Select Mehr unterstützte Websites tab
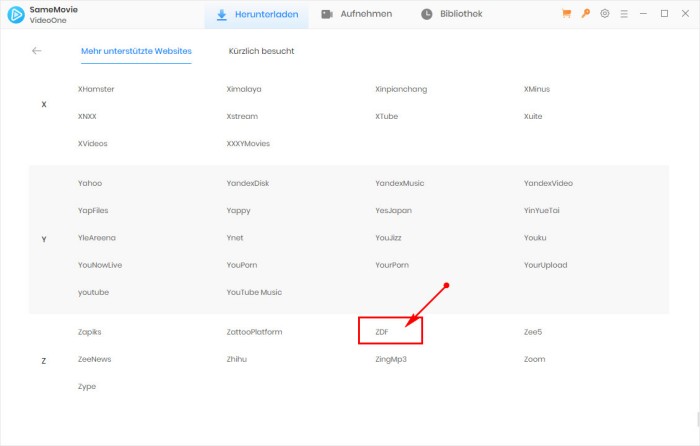Screen dimensions: 700x446 136,51
